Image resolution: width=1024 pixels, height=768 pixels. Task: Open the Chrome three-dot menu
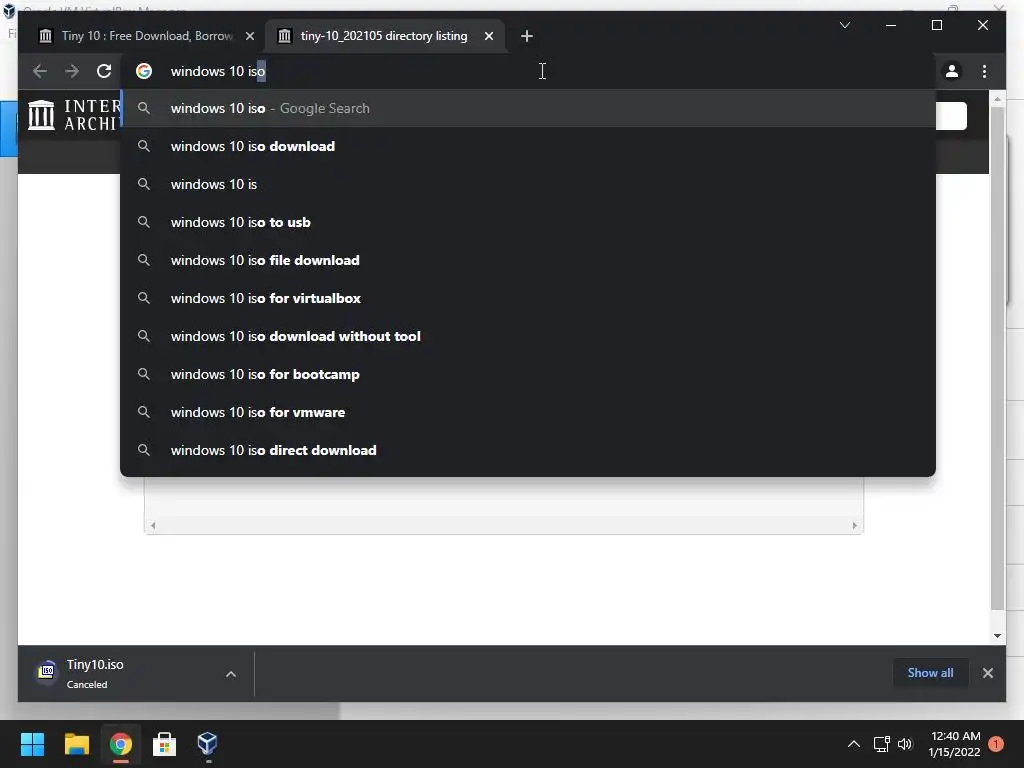[x=984, y=71]
